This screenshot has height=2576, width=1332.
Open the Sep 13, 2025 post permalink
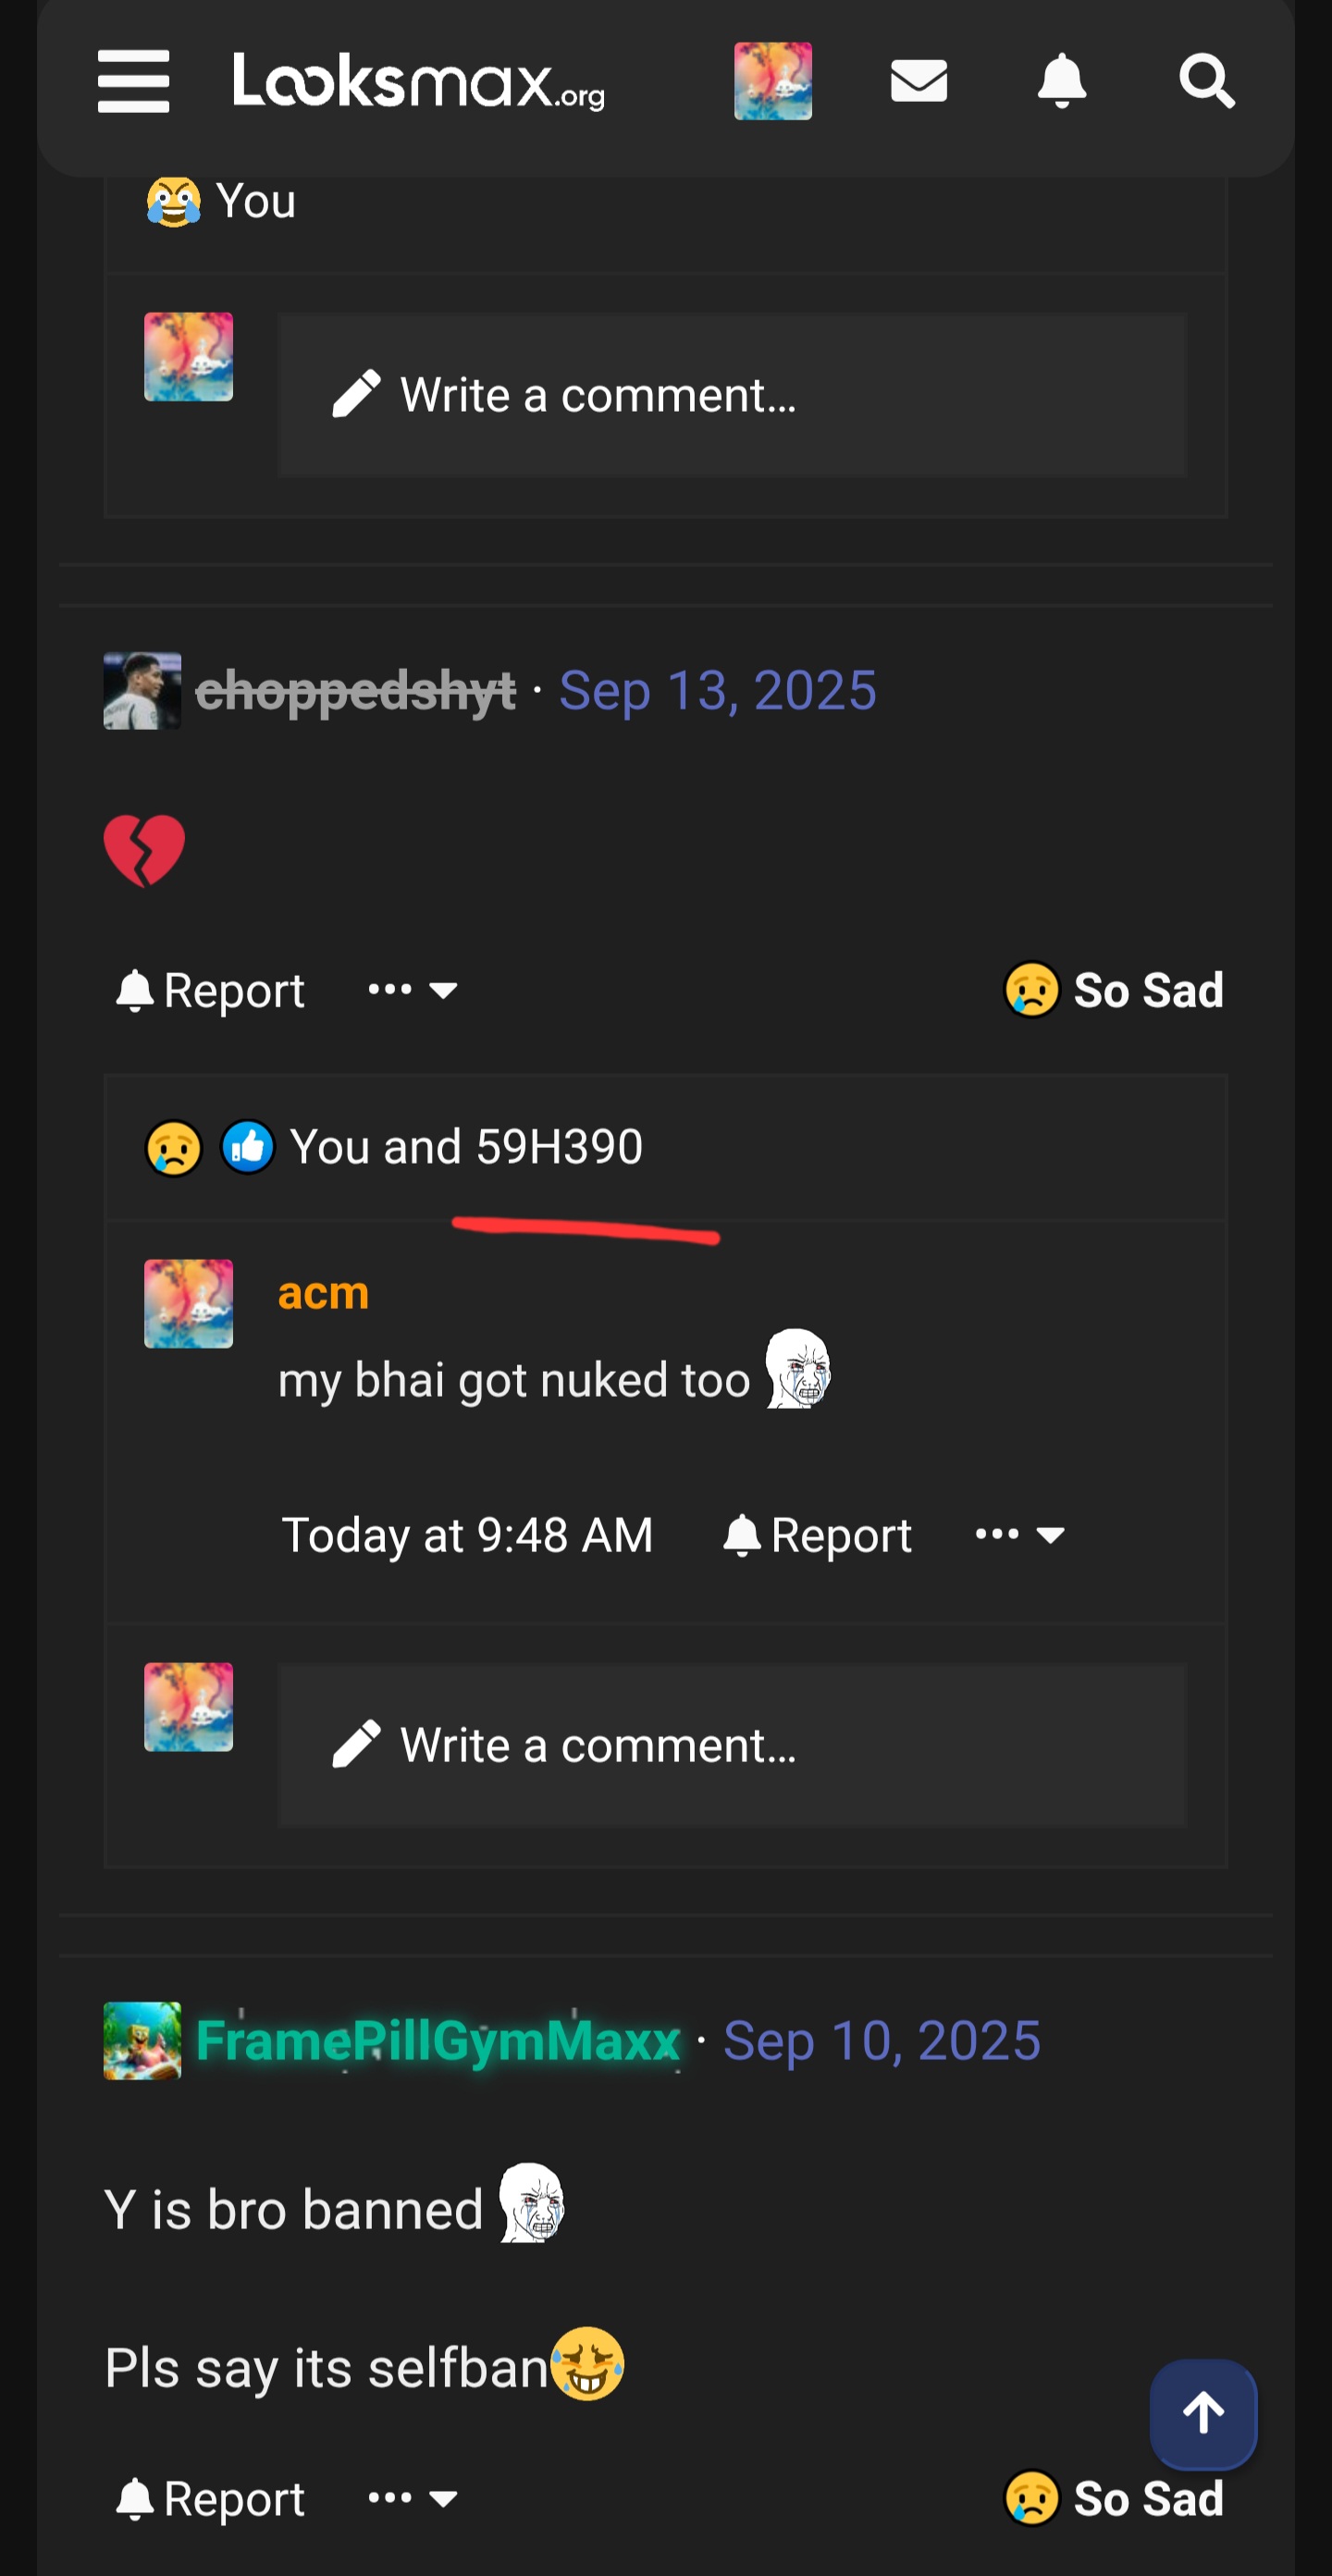coord(717,691)
